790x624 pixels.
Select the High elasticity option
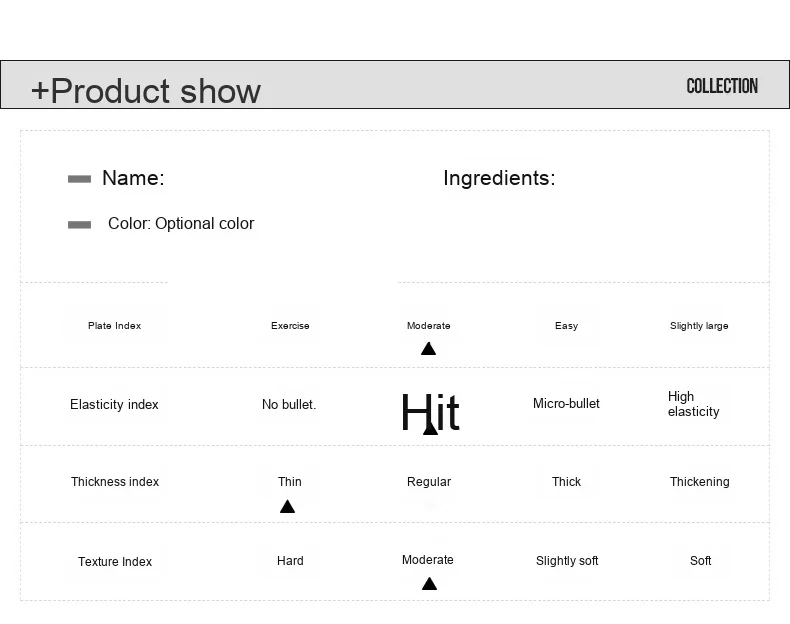(693, 404)
